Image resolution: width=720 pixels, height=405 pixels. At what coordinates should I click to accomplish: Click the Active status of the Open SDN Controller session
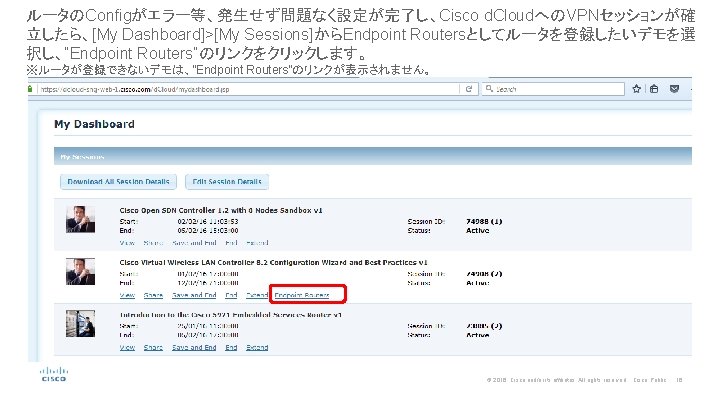pyautogui.click(x=478, y=231)
